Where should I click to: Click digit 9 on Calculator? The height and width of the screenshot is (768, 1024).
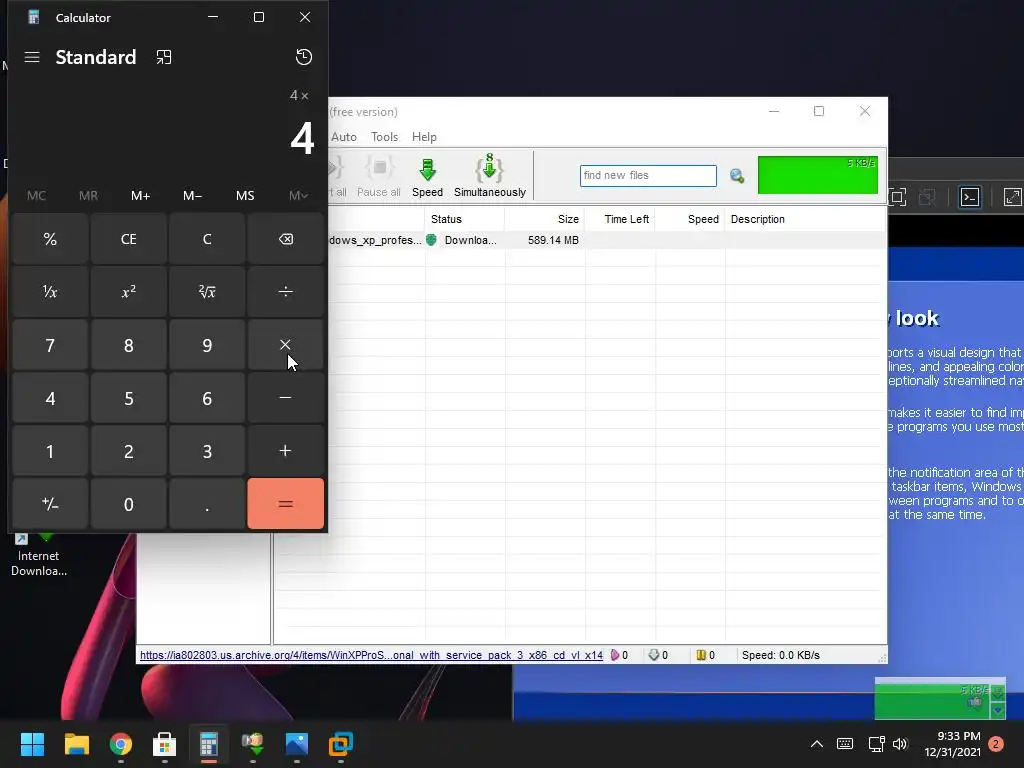click(x=207, y=345)
